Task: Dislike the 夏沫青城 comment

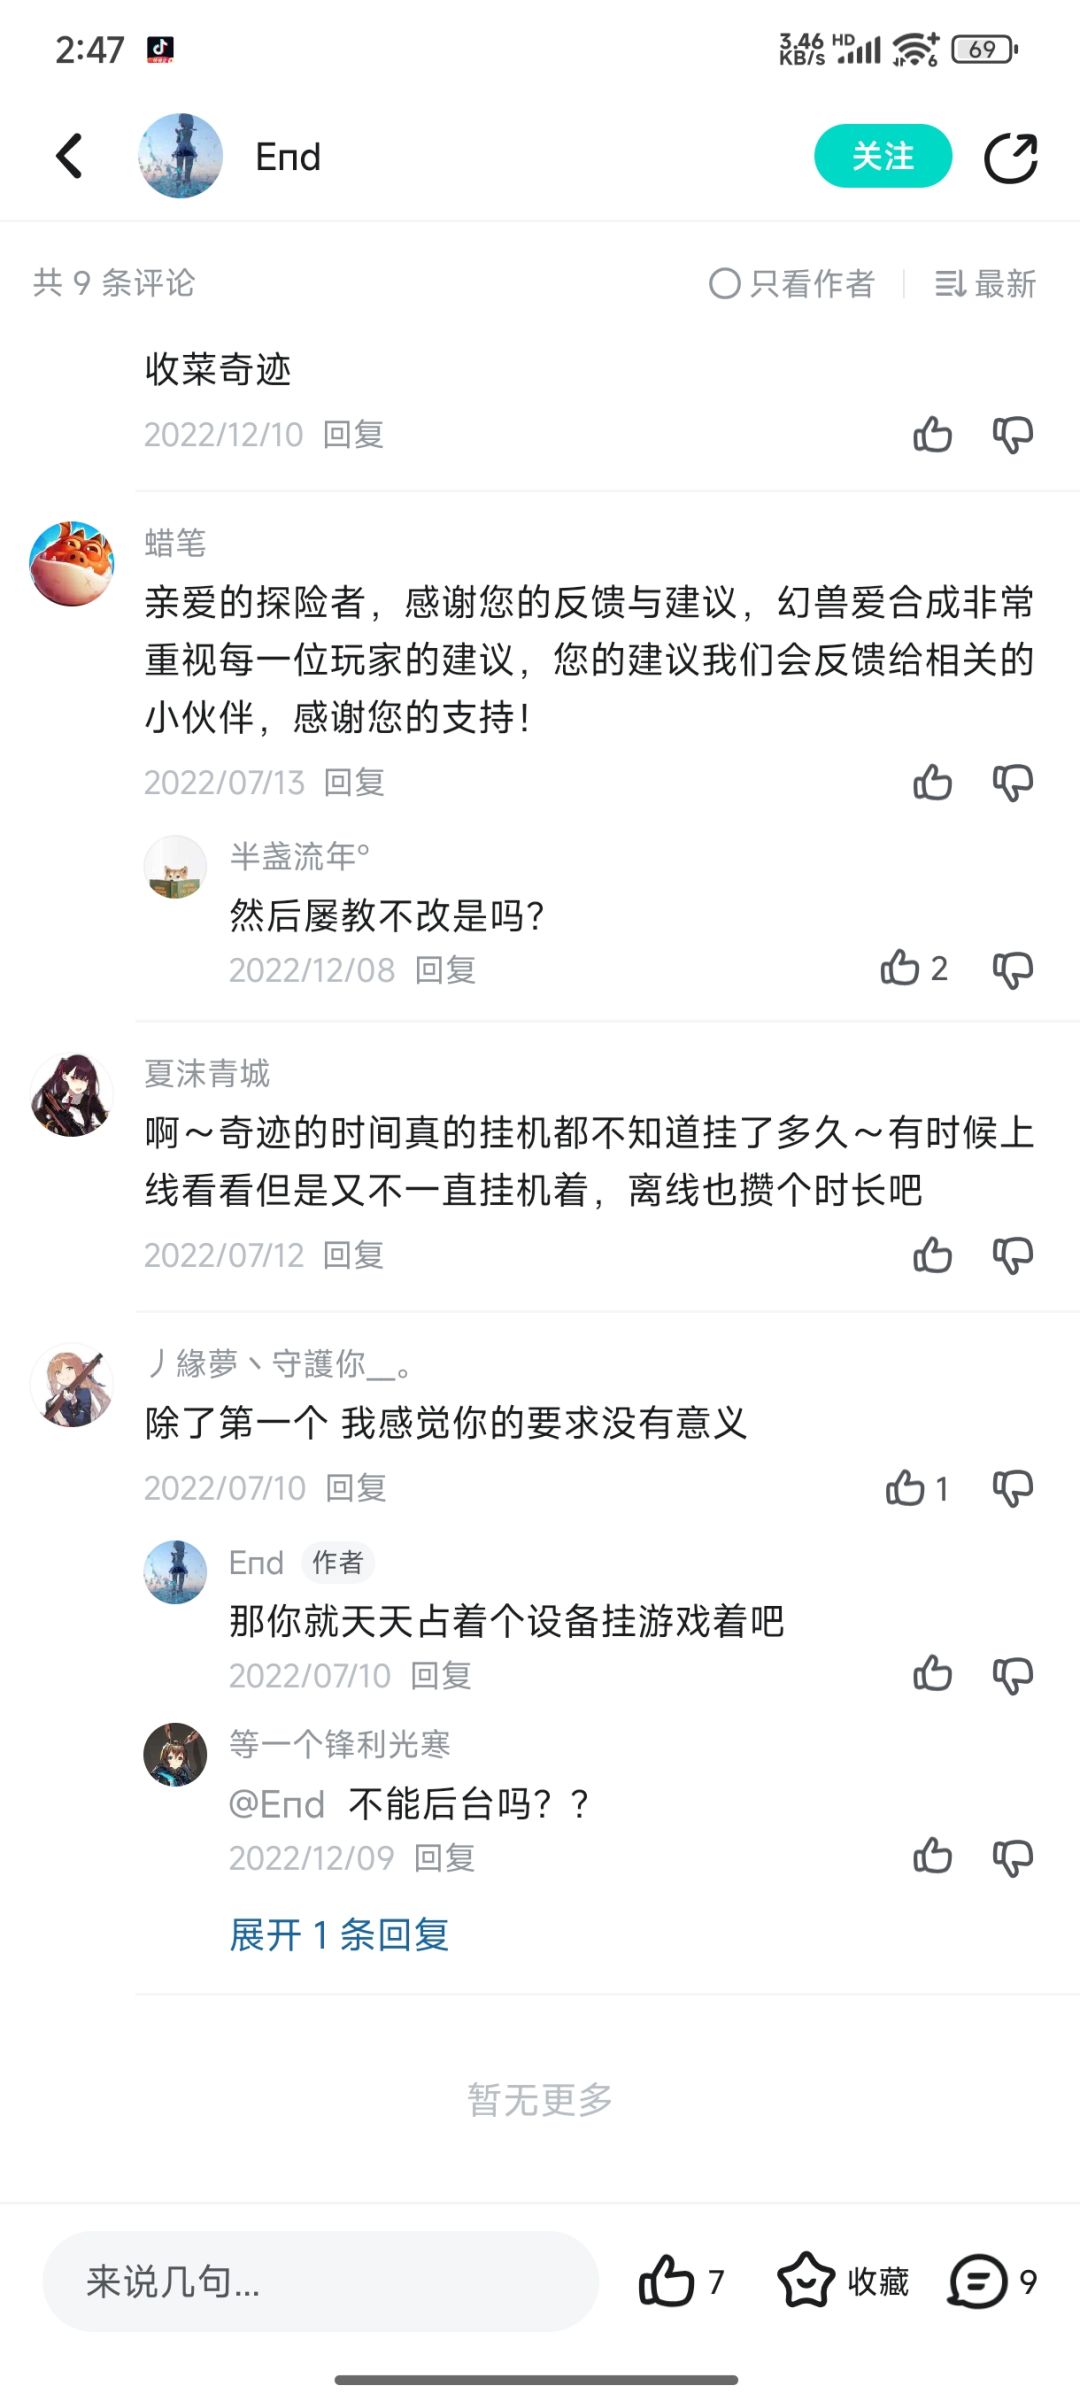Action: click(1012, 1255)
